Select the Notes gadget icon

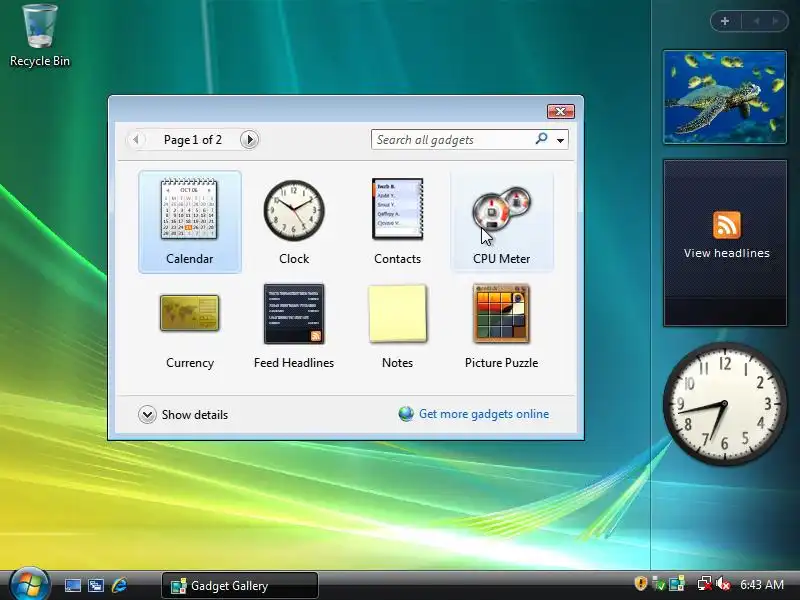(397, 313)
